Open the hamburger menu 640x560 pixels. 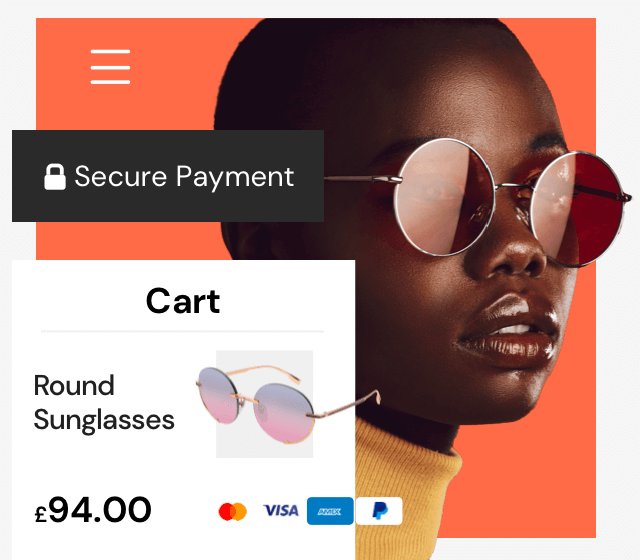coord(110,67)
